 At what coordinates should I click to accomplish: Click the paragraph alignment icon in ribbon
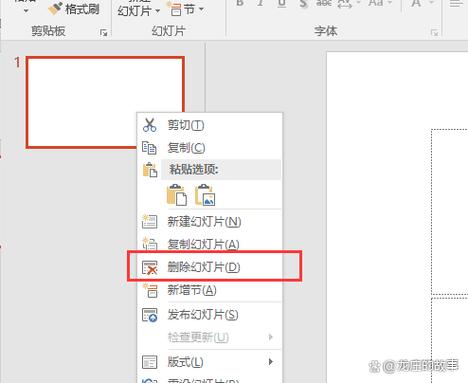pyautogui.click(x=456, y=3)
